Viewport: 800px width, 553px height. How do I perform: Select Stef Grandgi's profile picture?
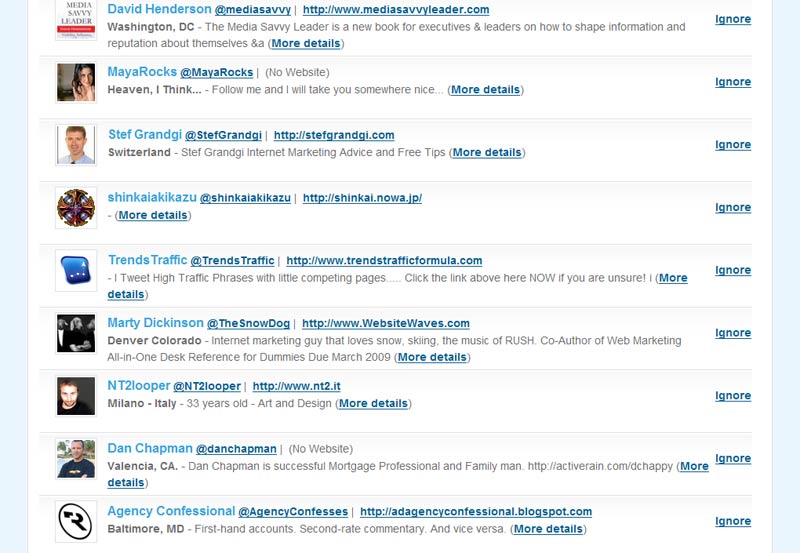click(76, 145)
